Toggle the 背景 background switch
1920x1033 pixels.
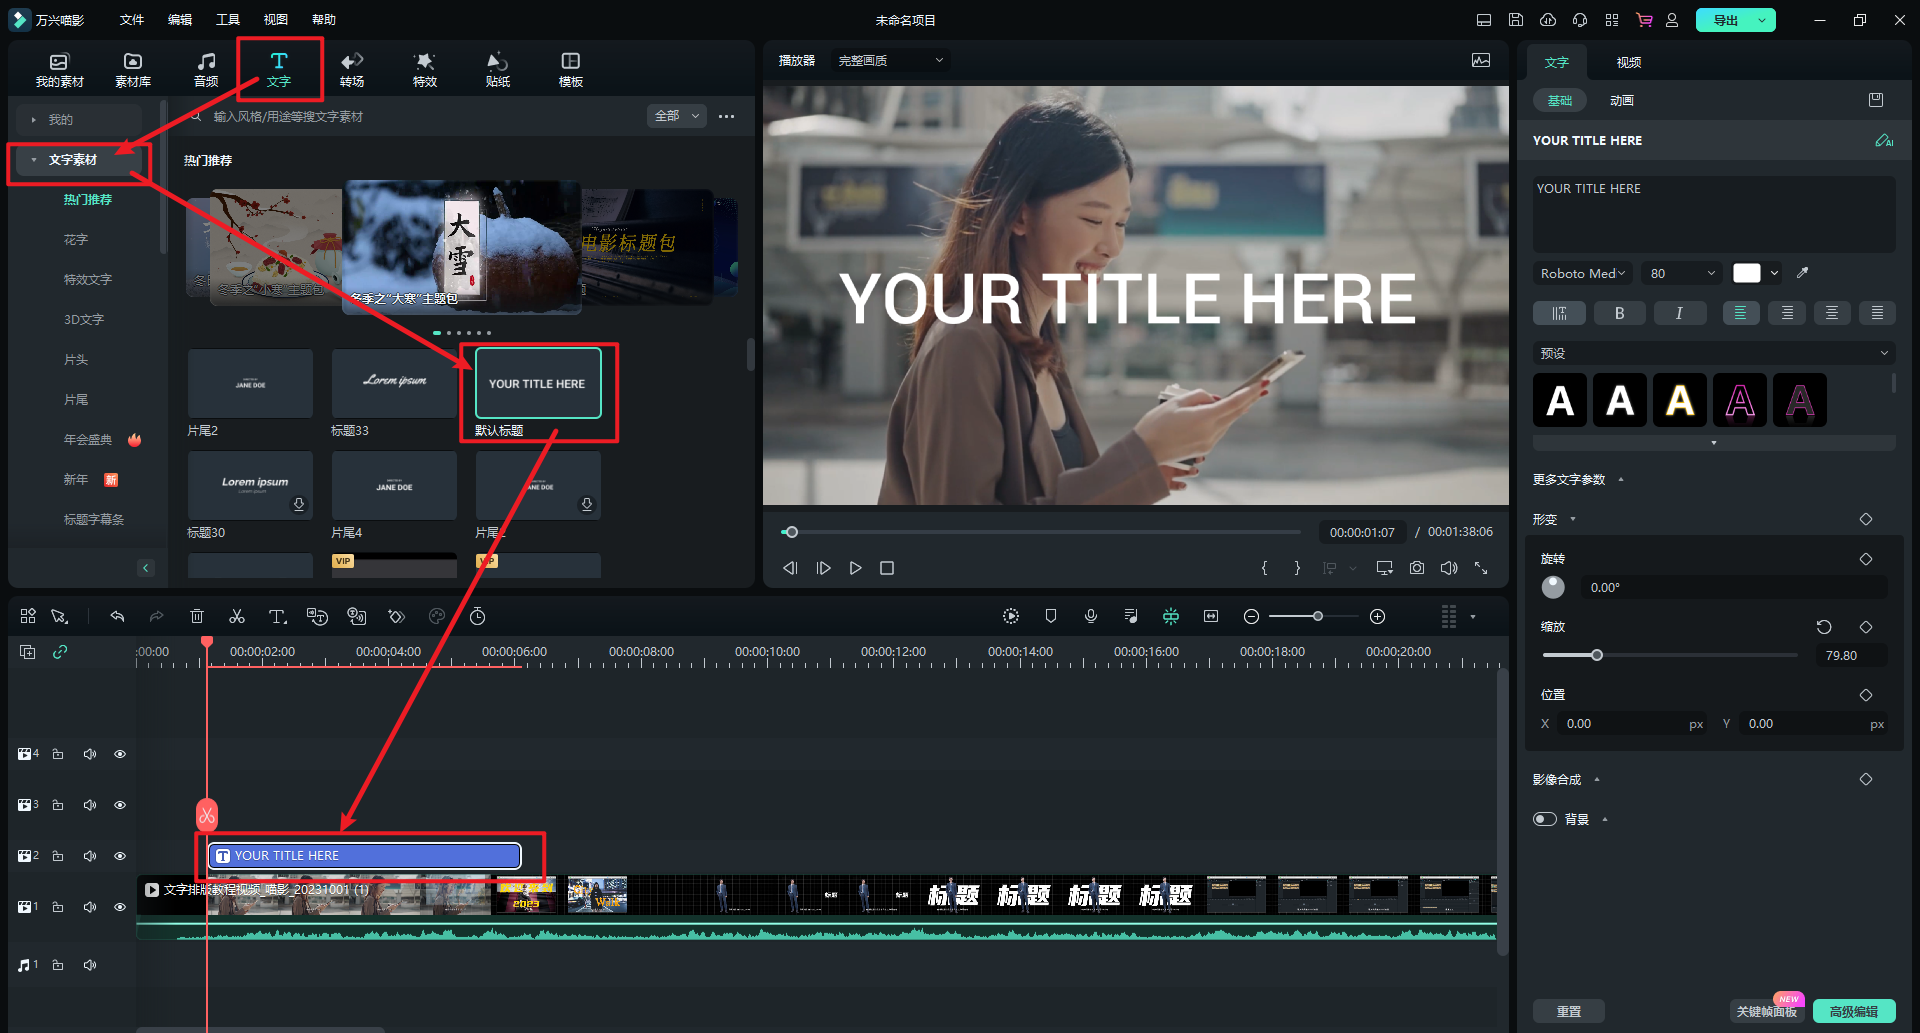tap(1545, 819)
